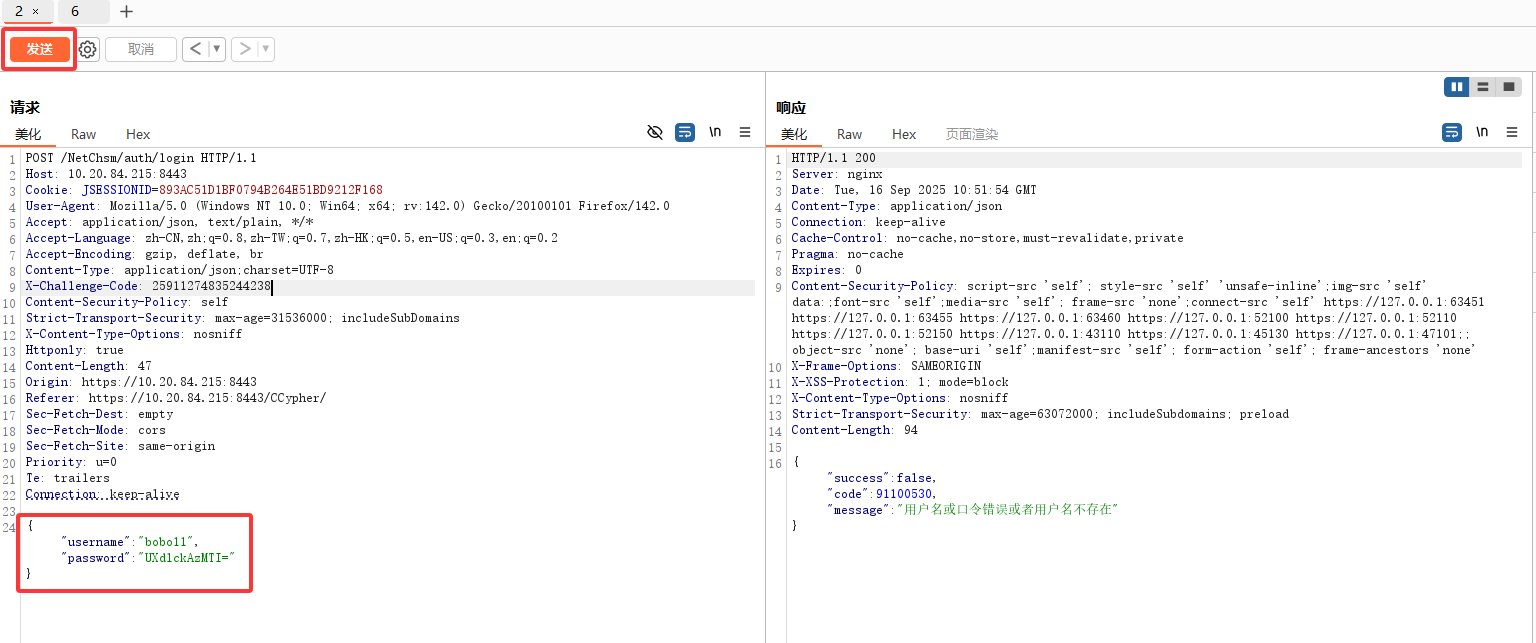Click the Referer header with /CCypher/

pyautogui.click(x=176, y=398)
